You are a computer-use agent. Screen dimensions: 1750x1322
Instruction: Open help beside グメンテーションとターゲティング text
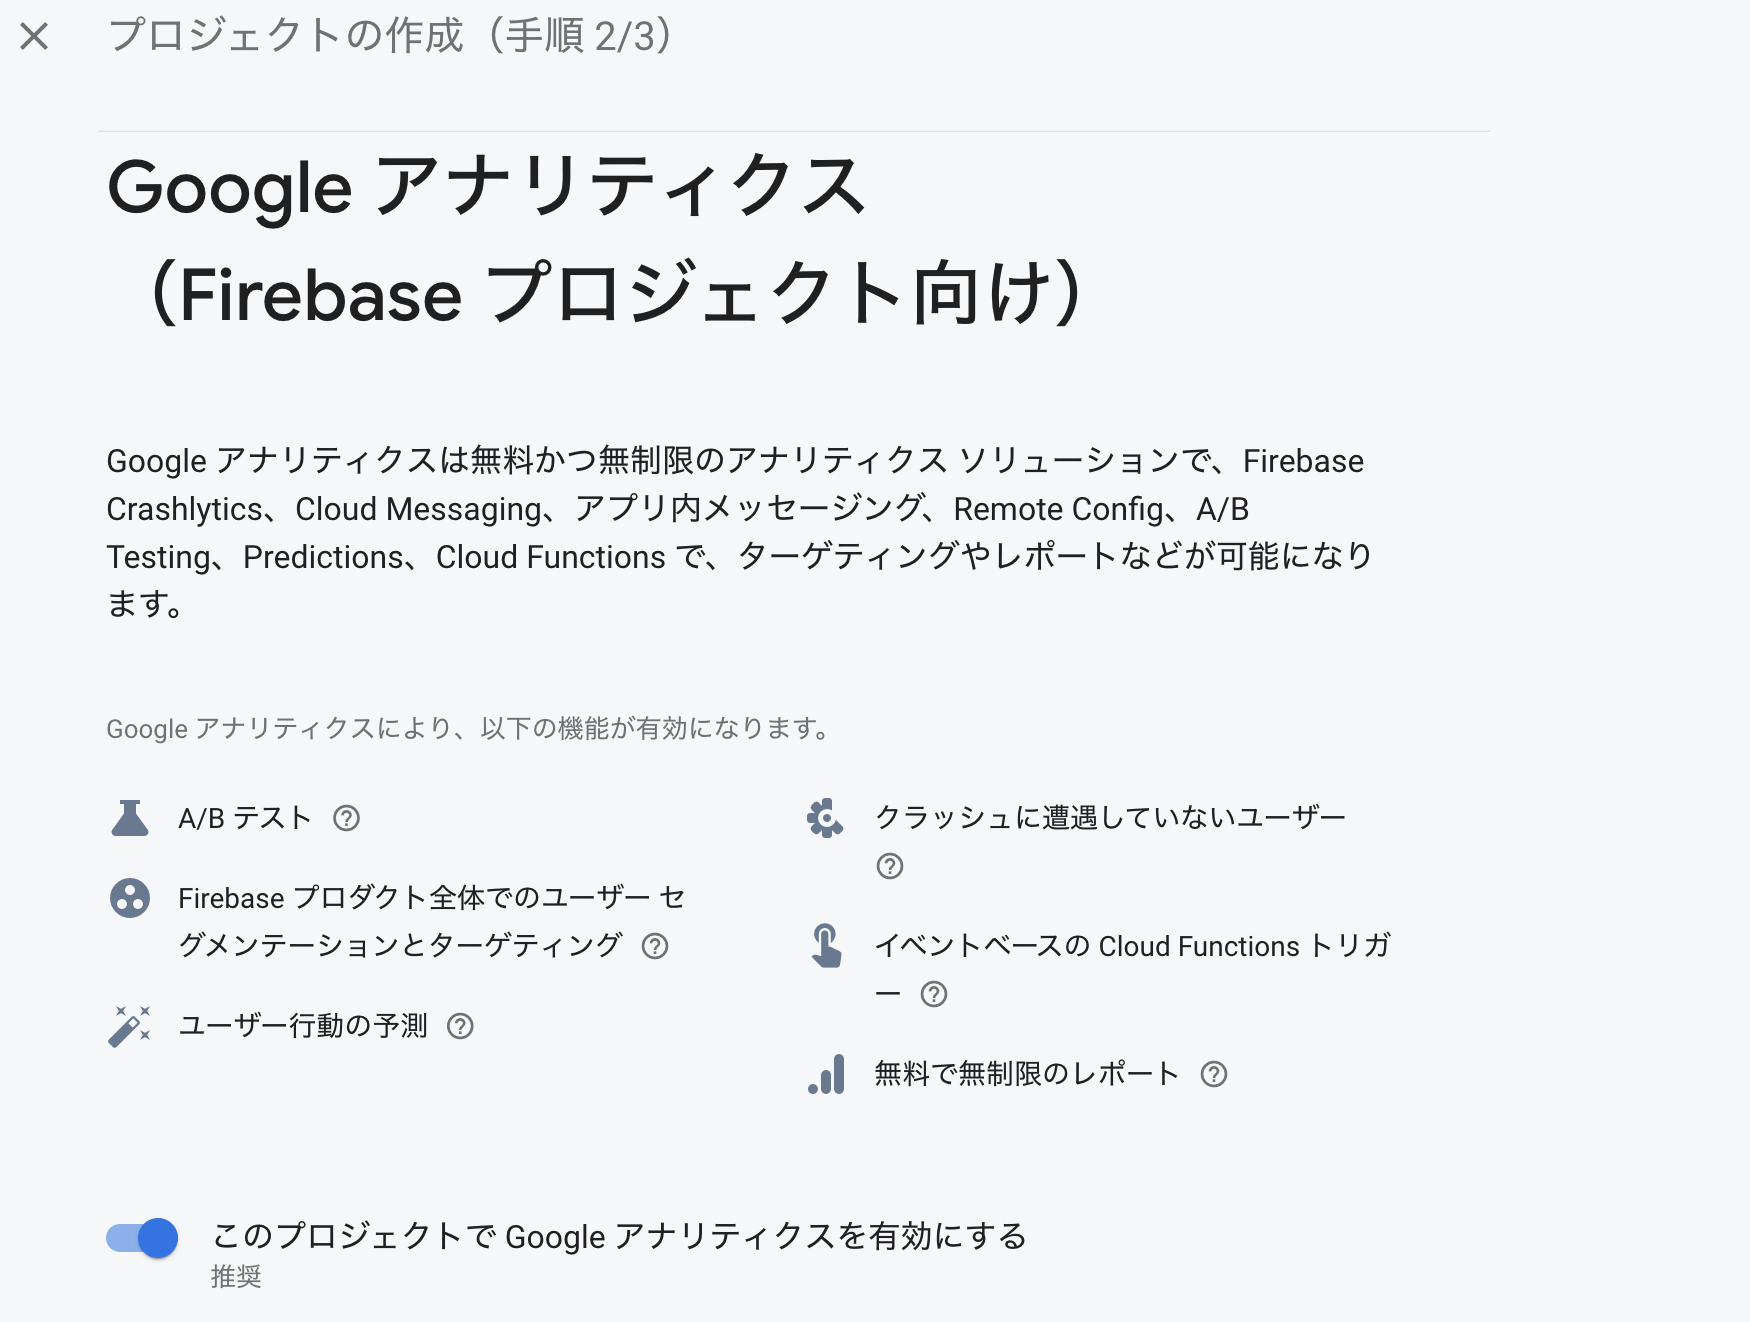(x=657, y=945)
